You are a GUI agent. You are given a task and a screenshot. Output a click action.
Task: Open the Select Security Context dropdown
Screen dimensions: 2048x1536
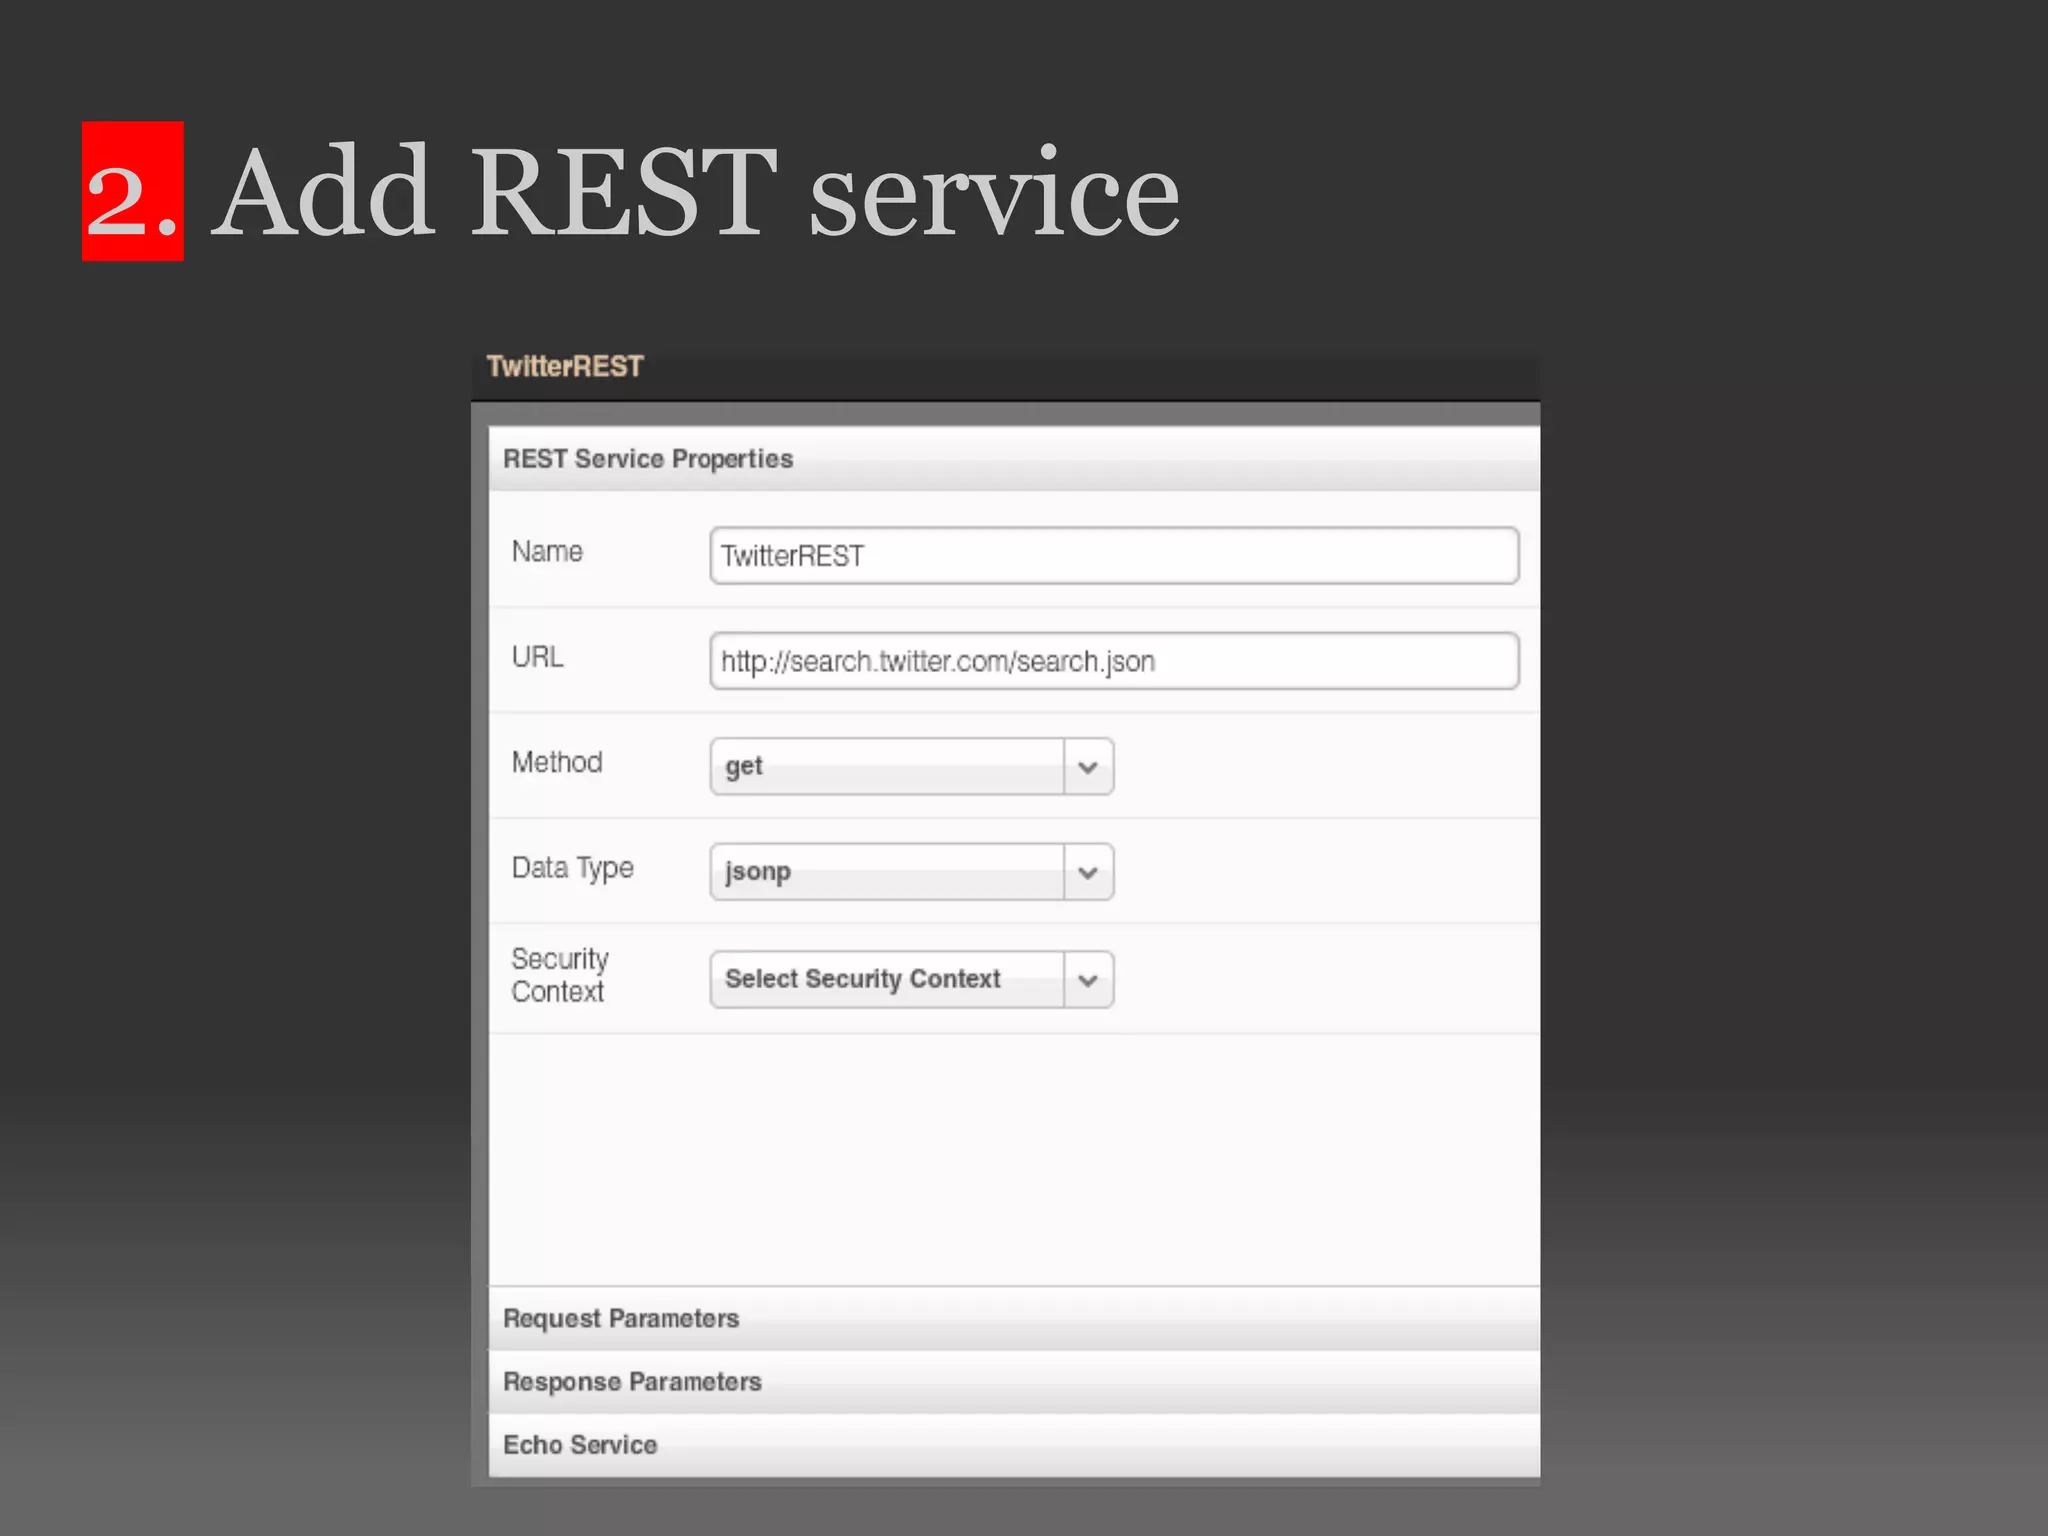[911, 979]
